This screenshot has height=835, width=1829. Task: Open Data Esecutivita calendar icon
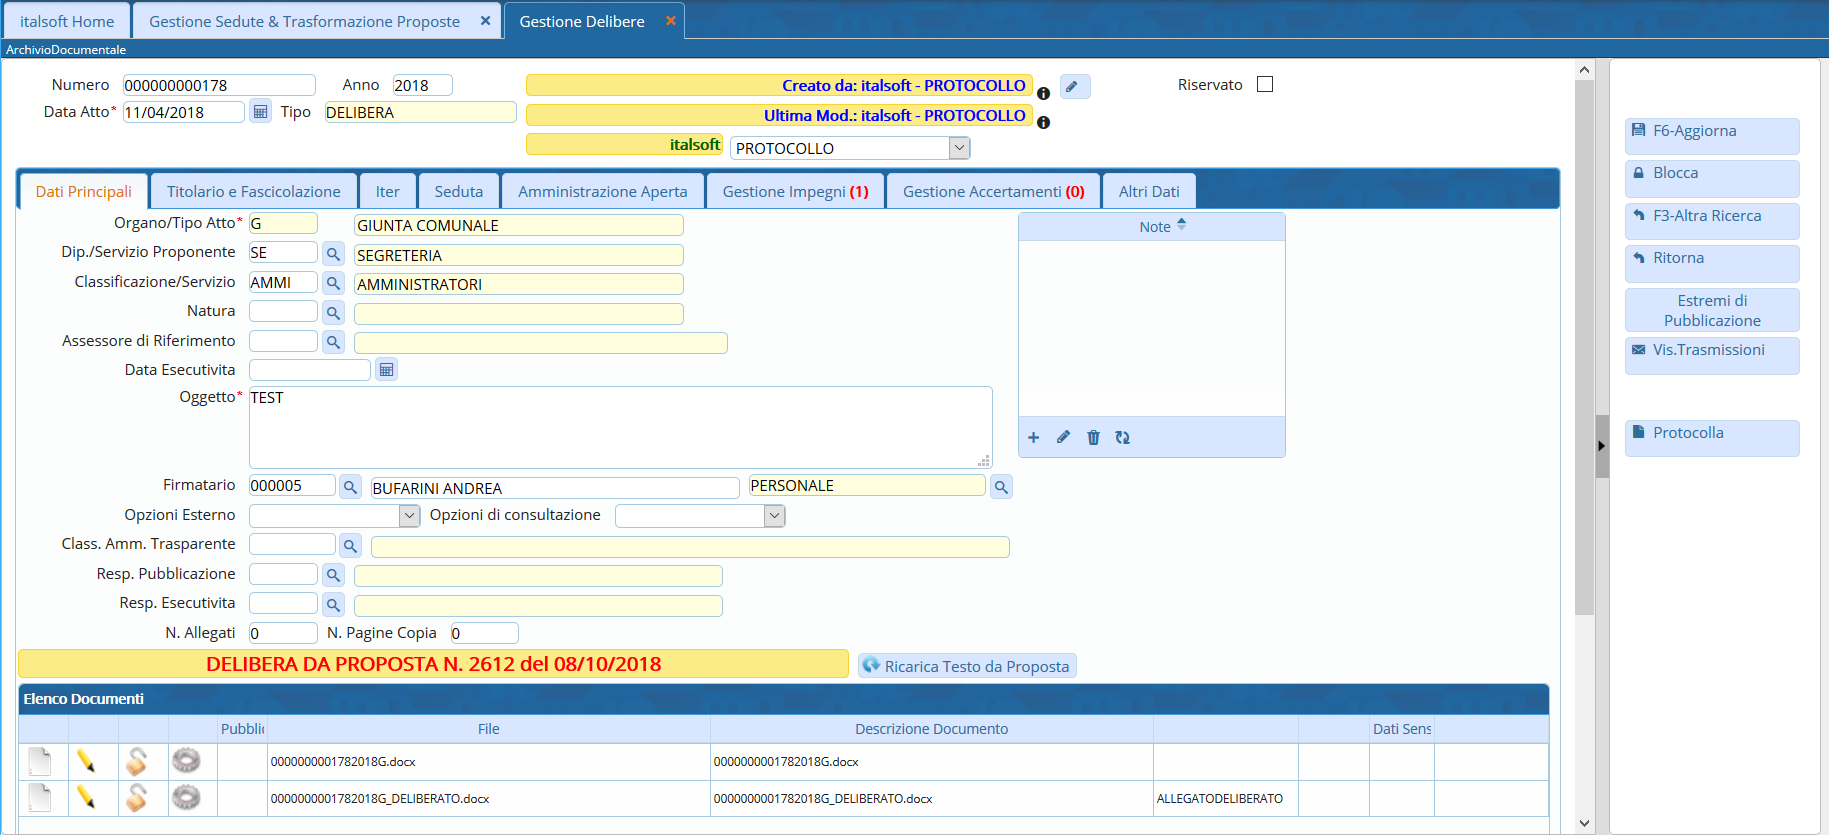click(x=386, y=370)
